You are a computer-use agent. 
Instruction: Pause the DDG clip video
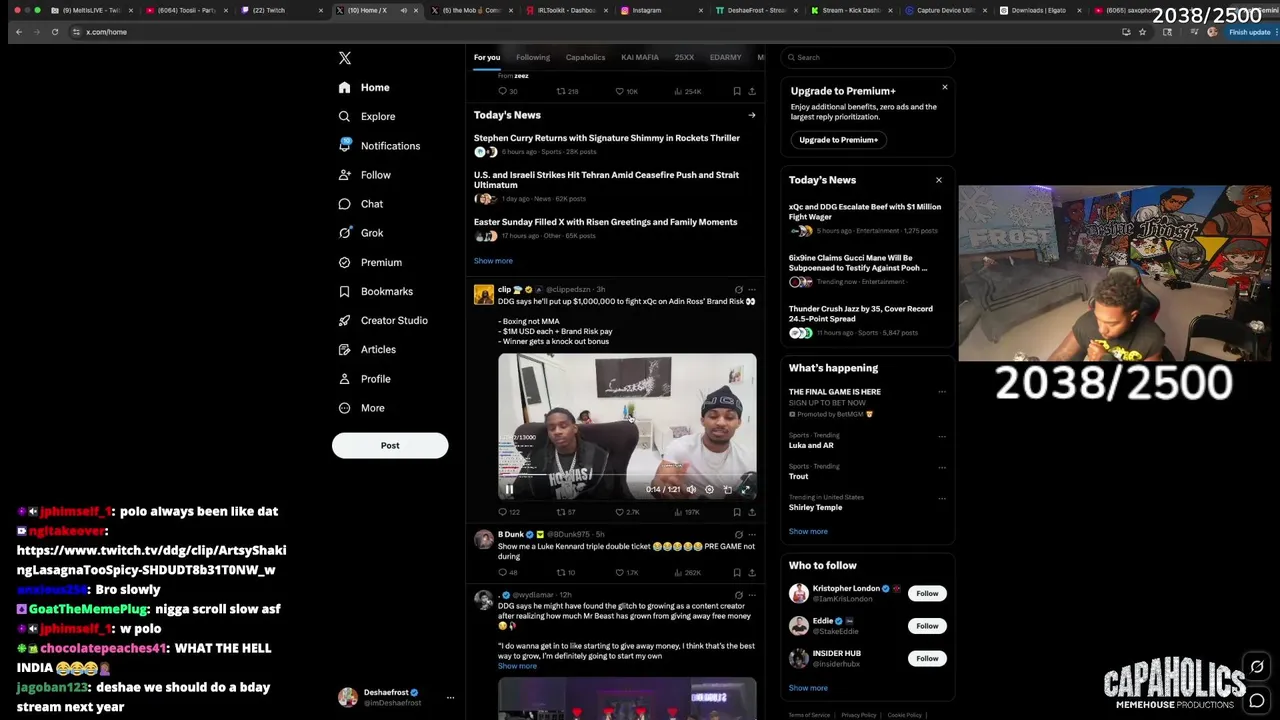[509, 490]
